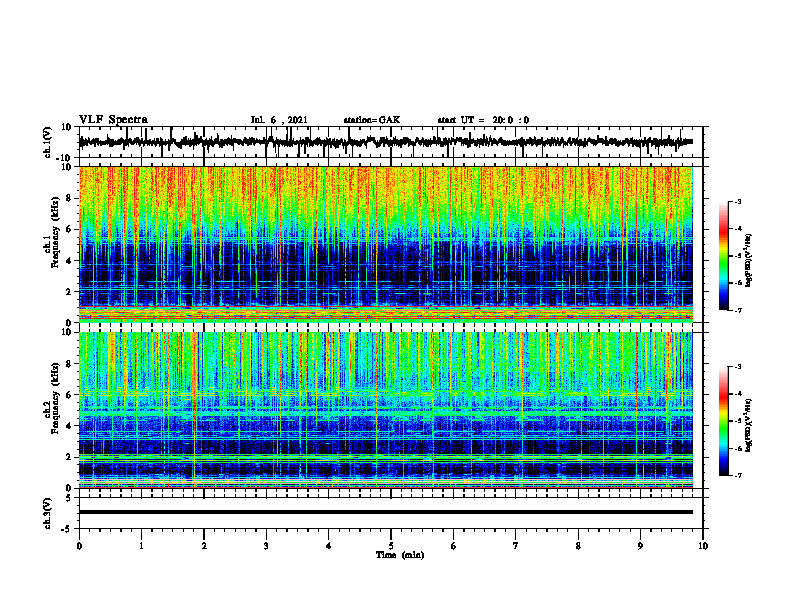Click time axis tick label "1"
Screen dimensions: 792x612
(141, 546)
